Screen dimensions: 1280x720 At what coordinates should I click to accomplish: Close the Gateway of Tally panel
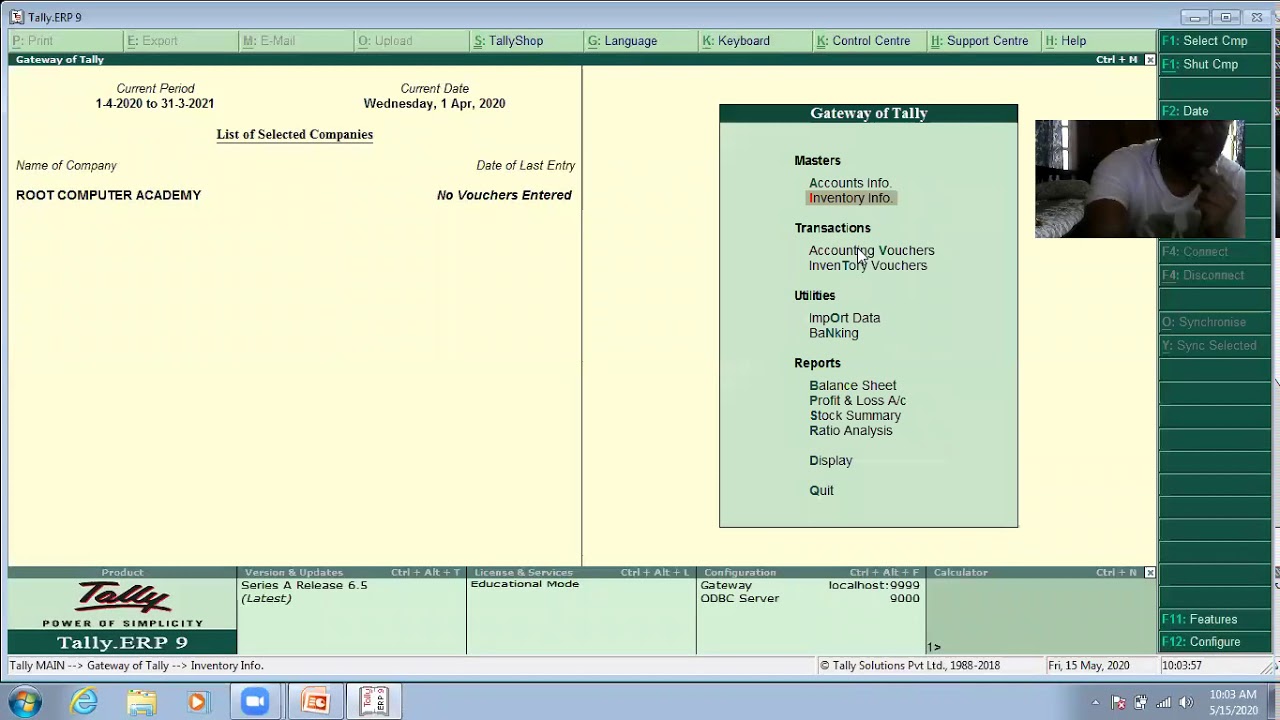pos(1150,60)
